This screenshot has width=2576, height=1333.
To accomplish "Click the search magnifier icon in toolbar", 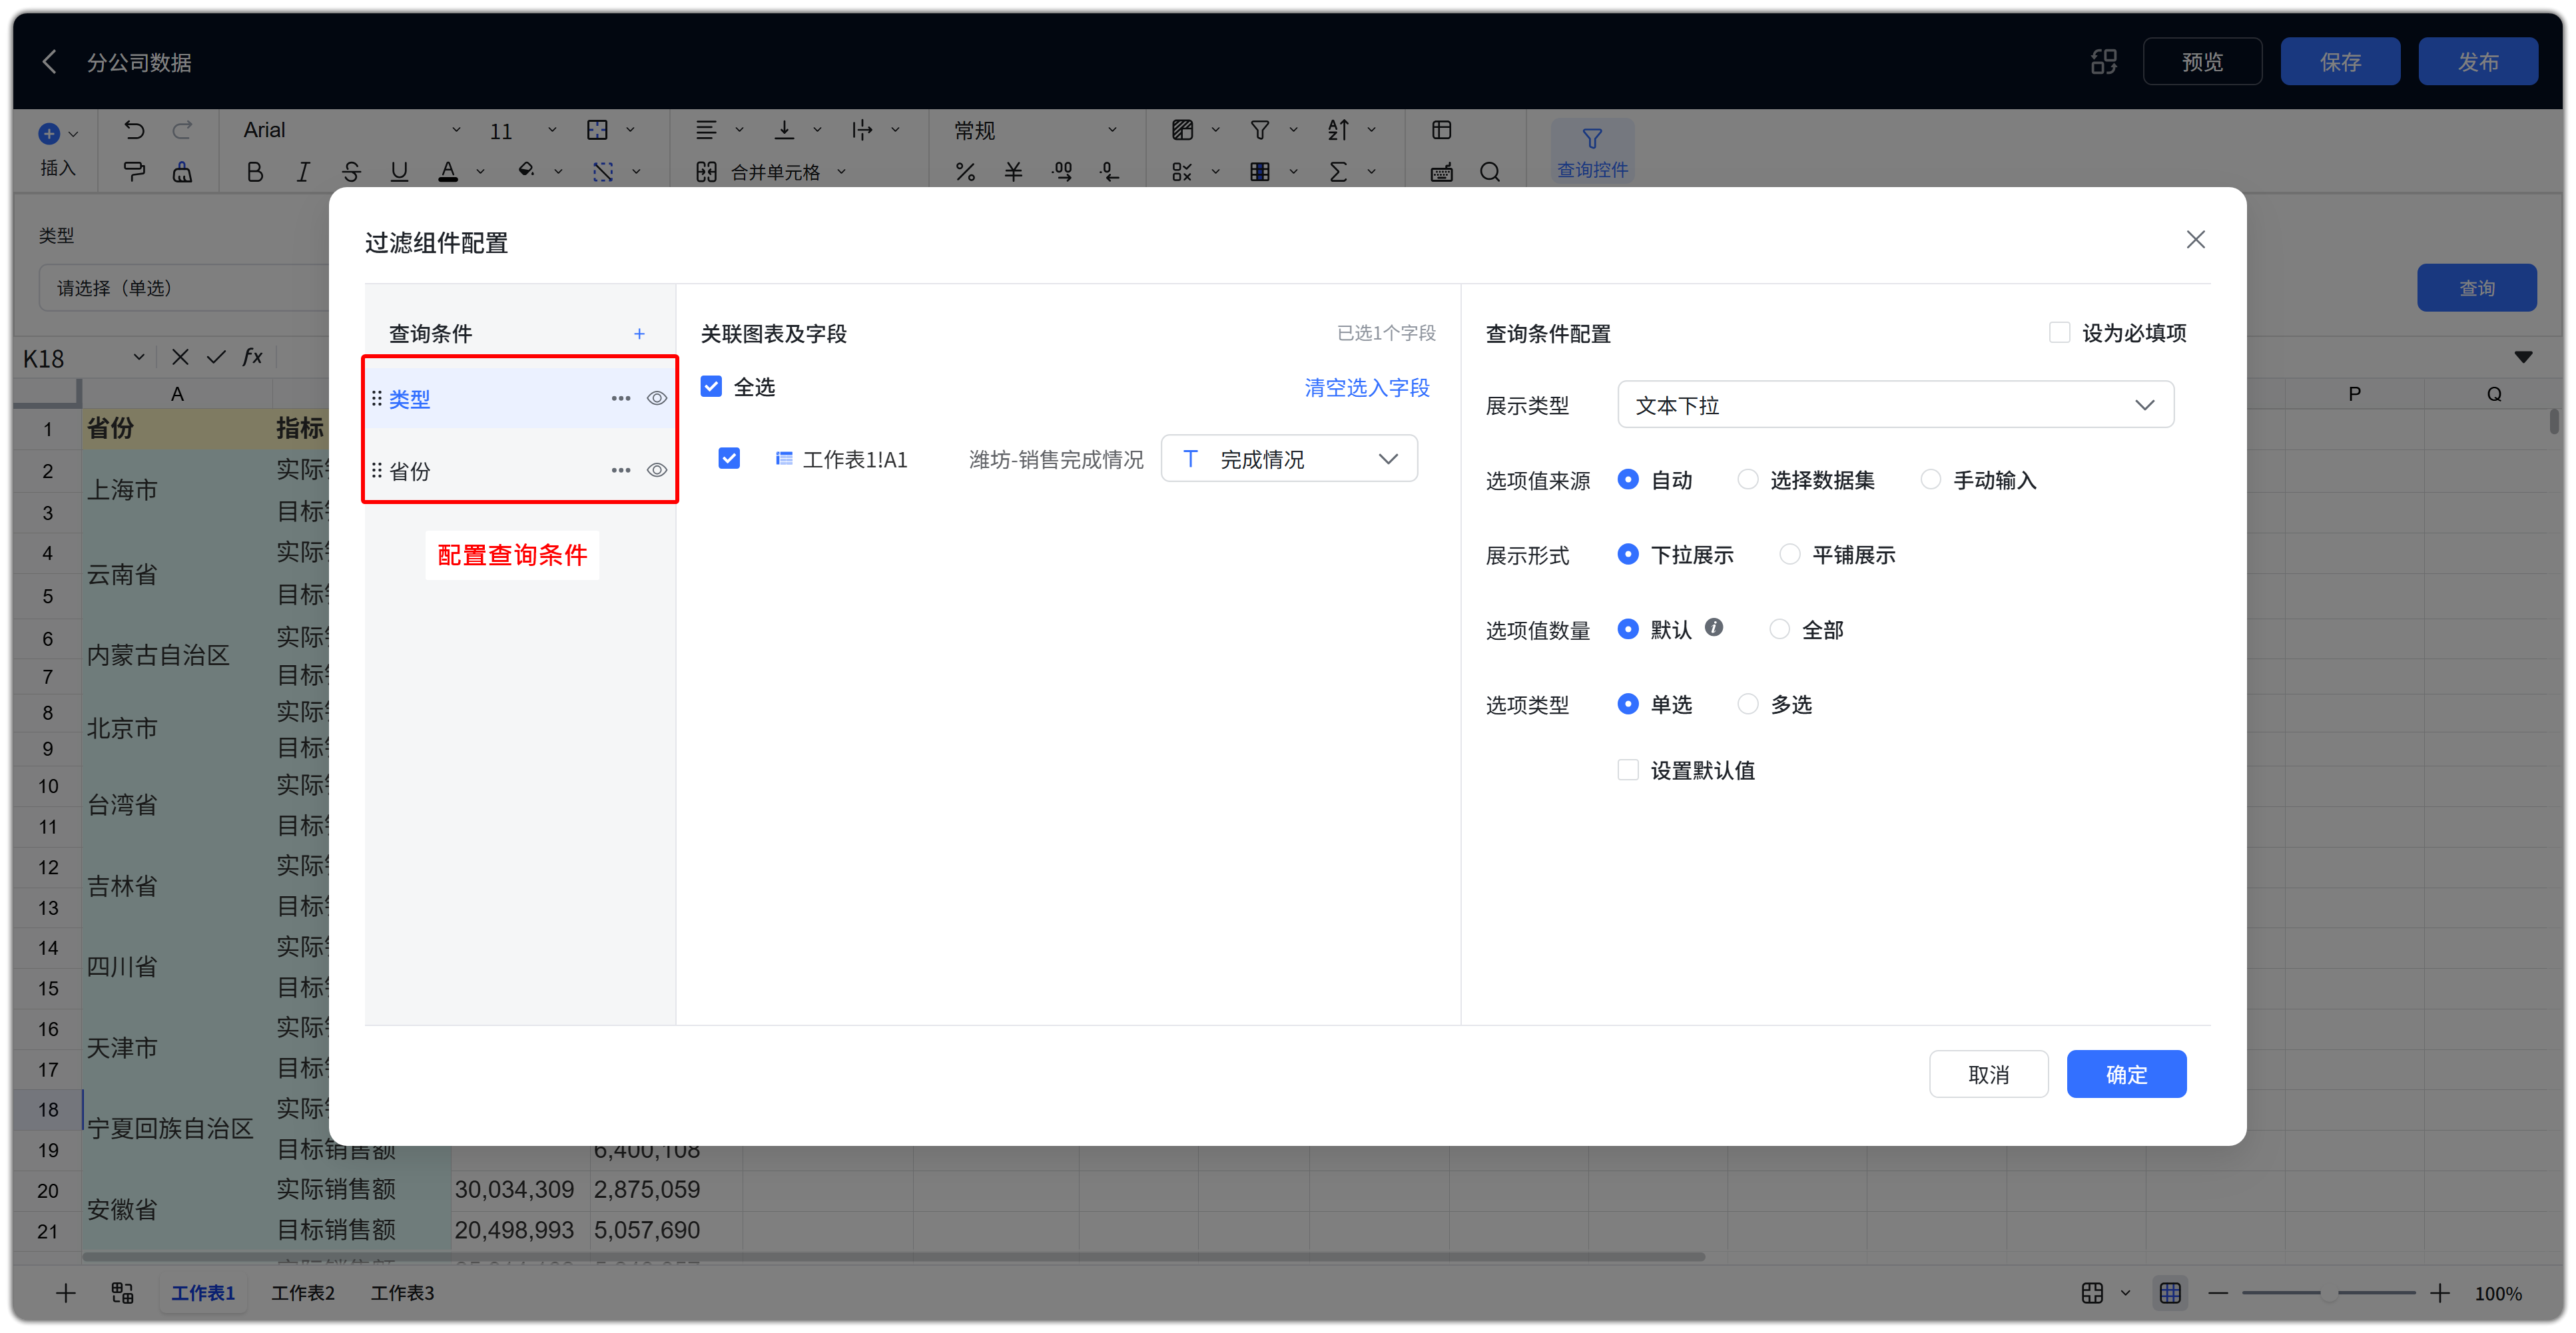I will click(1490, 172).
